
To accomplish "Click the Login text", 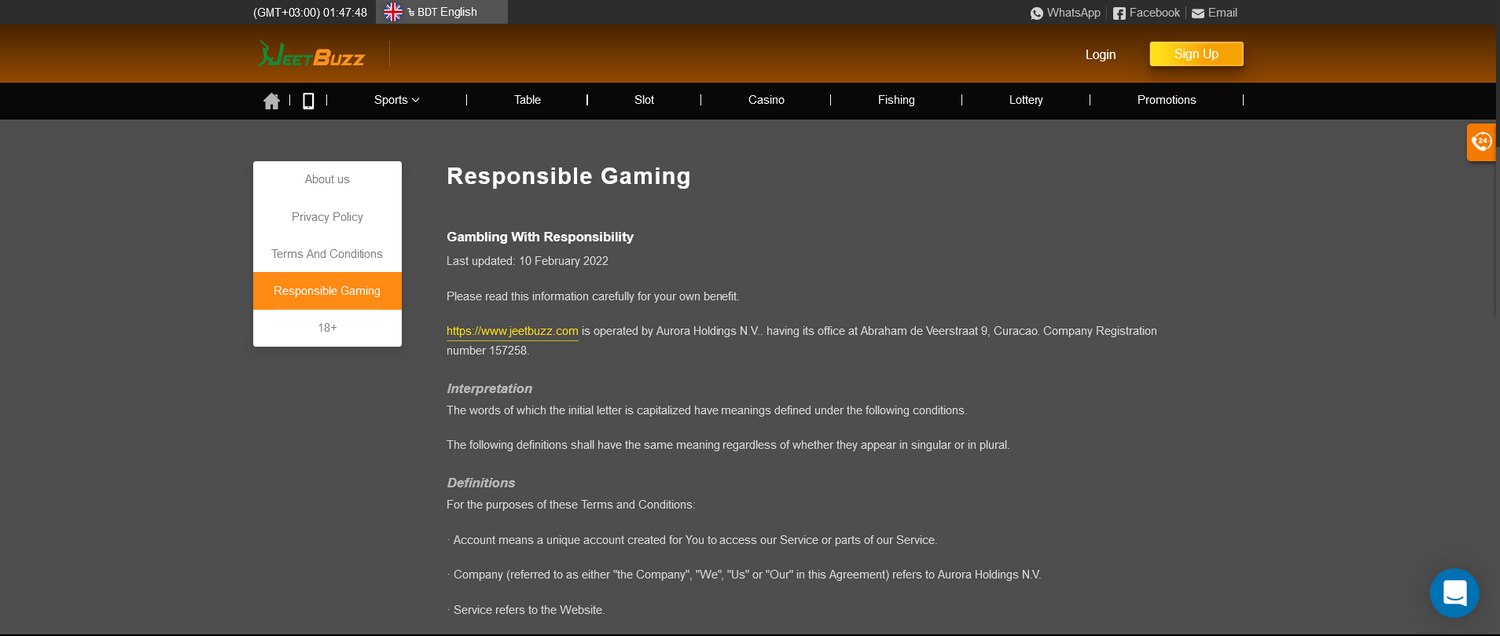I will click(1100, 55).
